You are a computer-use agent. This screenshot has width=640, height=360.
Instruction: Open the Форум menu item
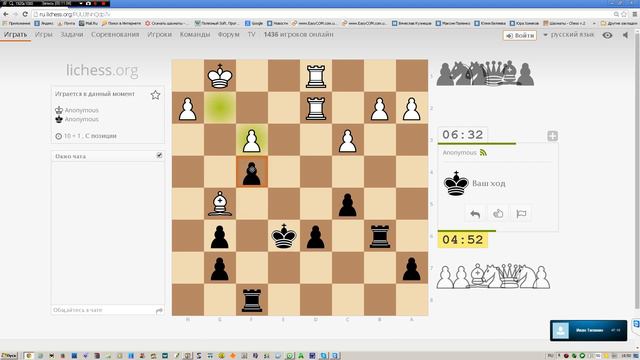click(x=229, y=35)
